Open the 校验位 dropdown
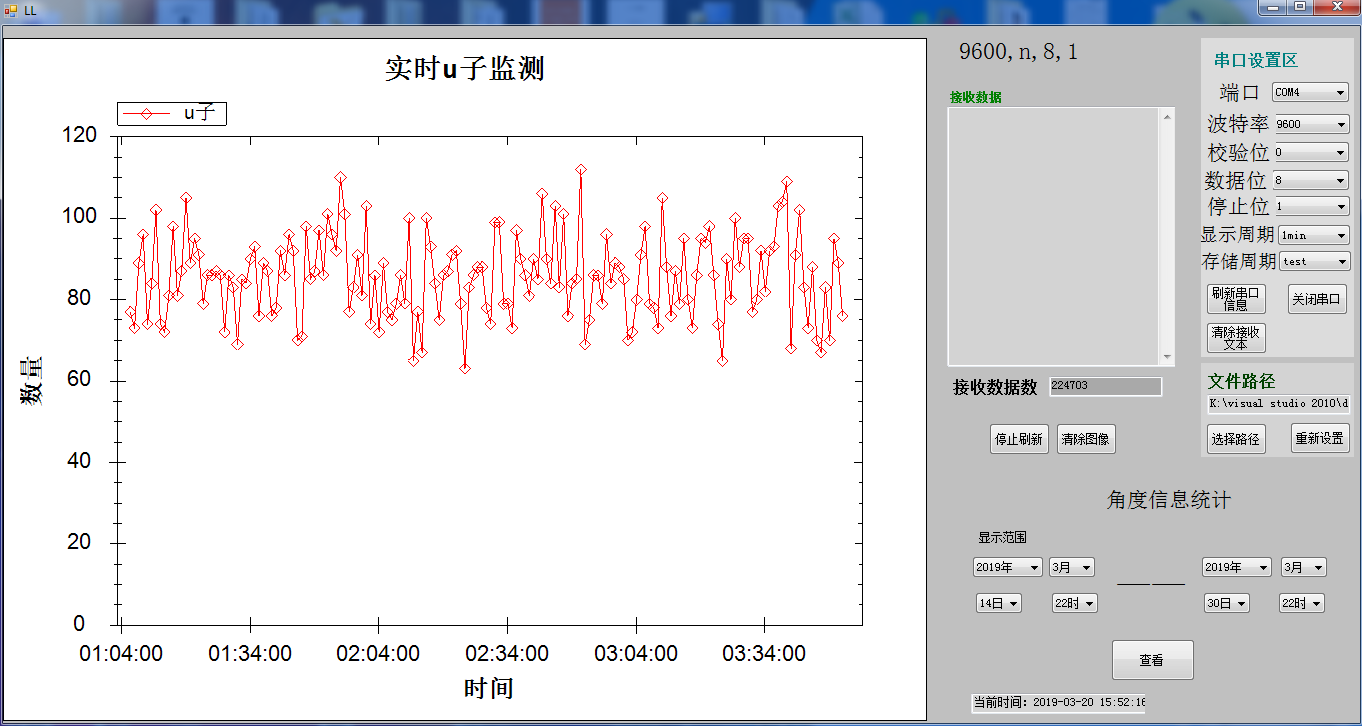 click(1311, 153)
